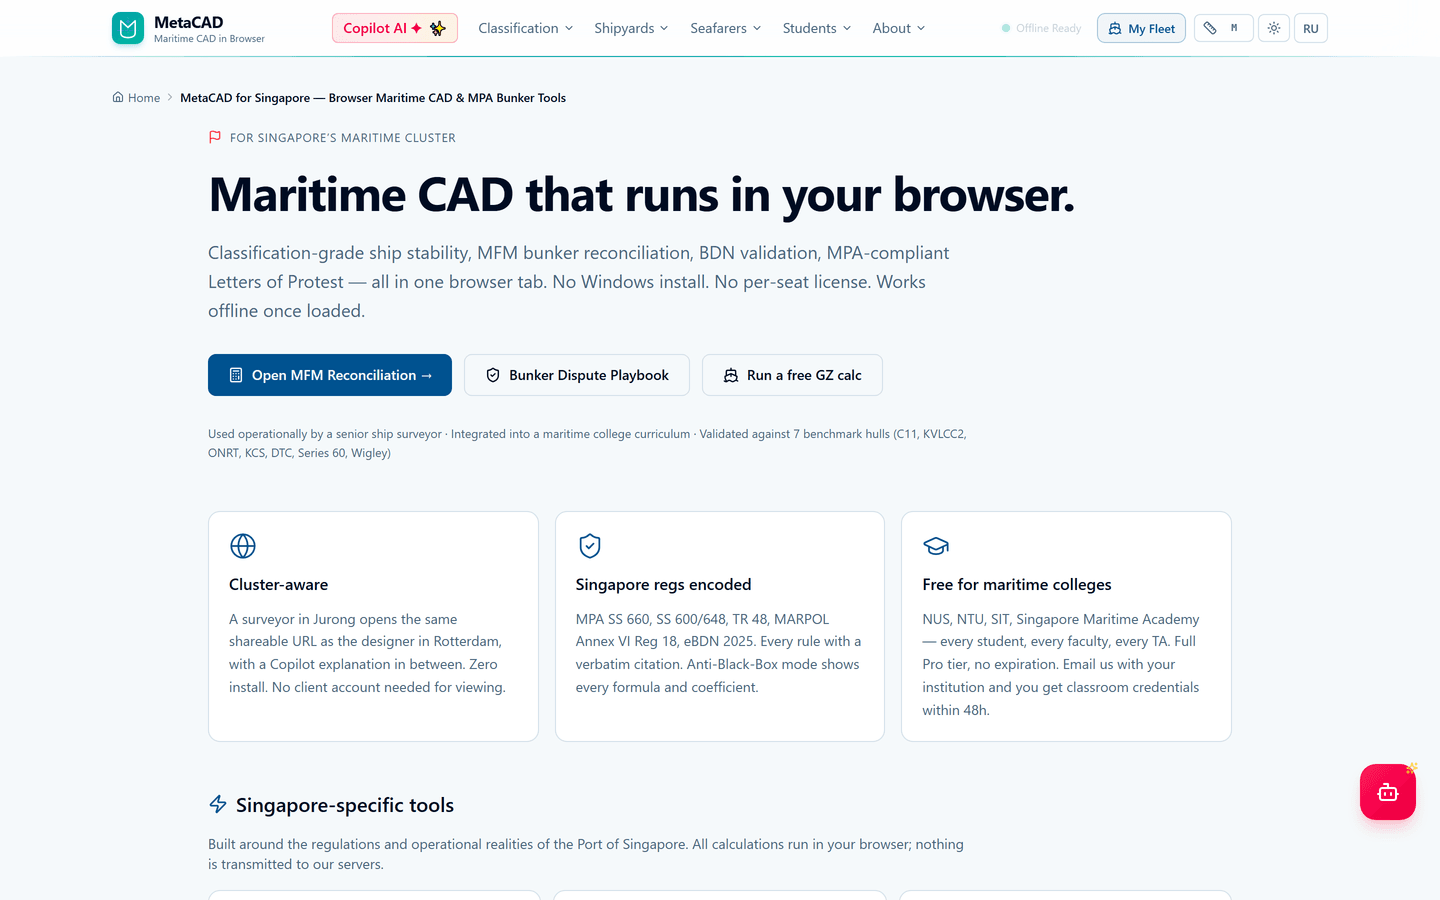Toggle light/dark theme with the sun button
This screenshot has width=1440, height=900.
[x=1273, y=28]
